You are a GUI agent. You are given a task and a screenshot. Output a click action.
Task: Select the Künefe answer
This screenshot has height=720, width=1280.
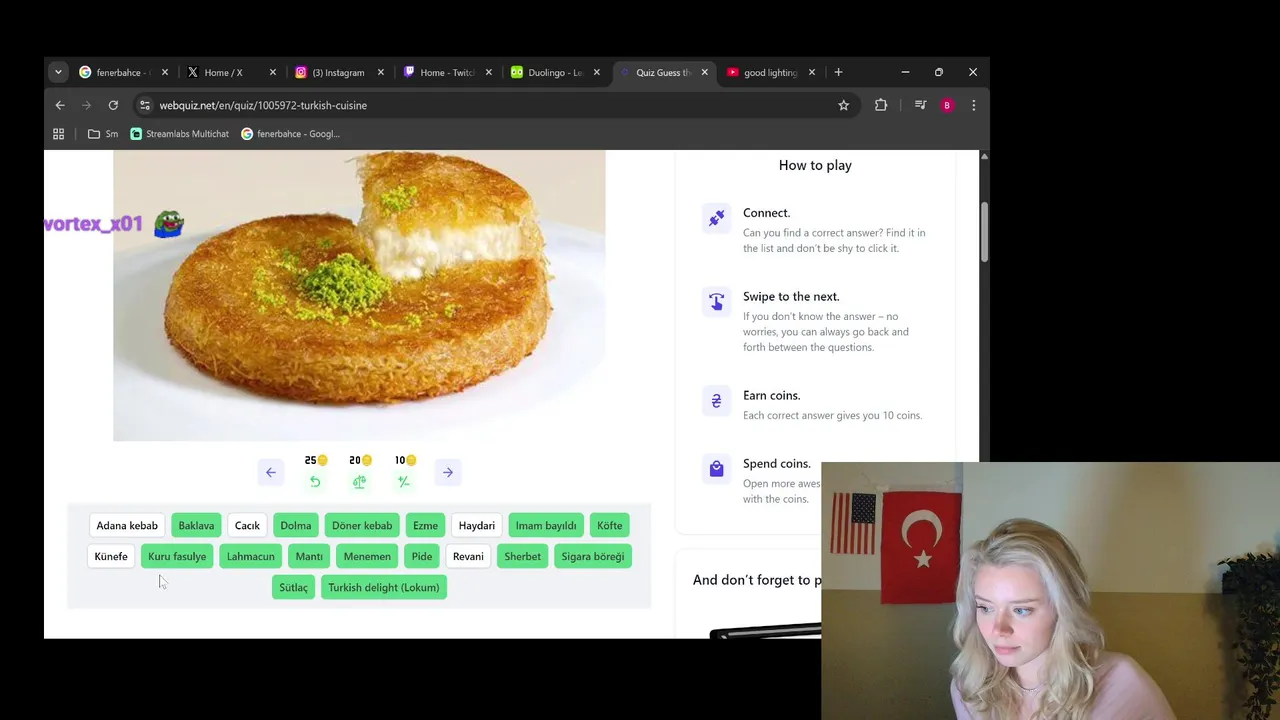[x=111, y=556]
